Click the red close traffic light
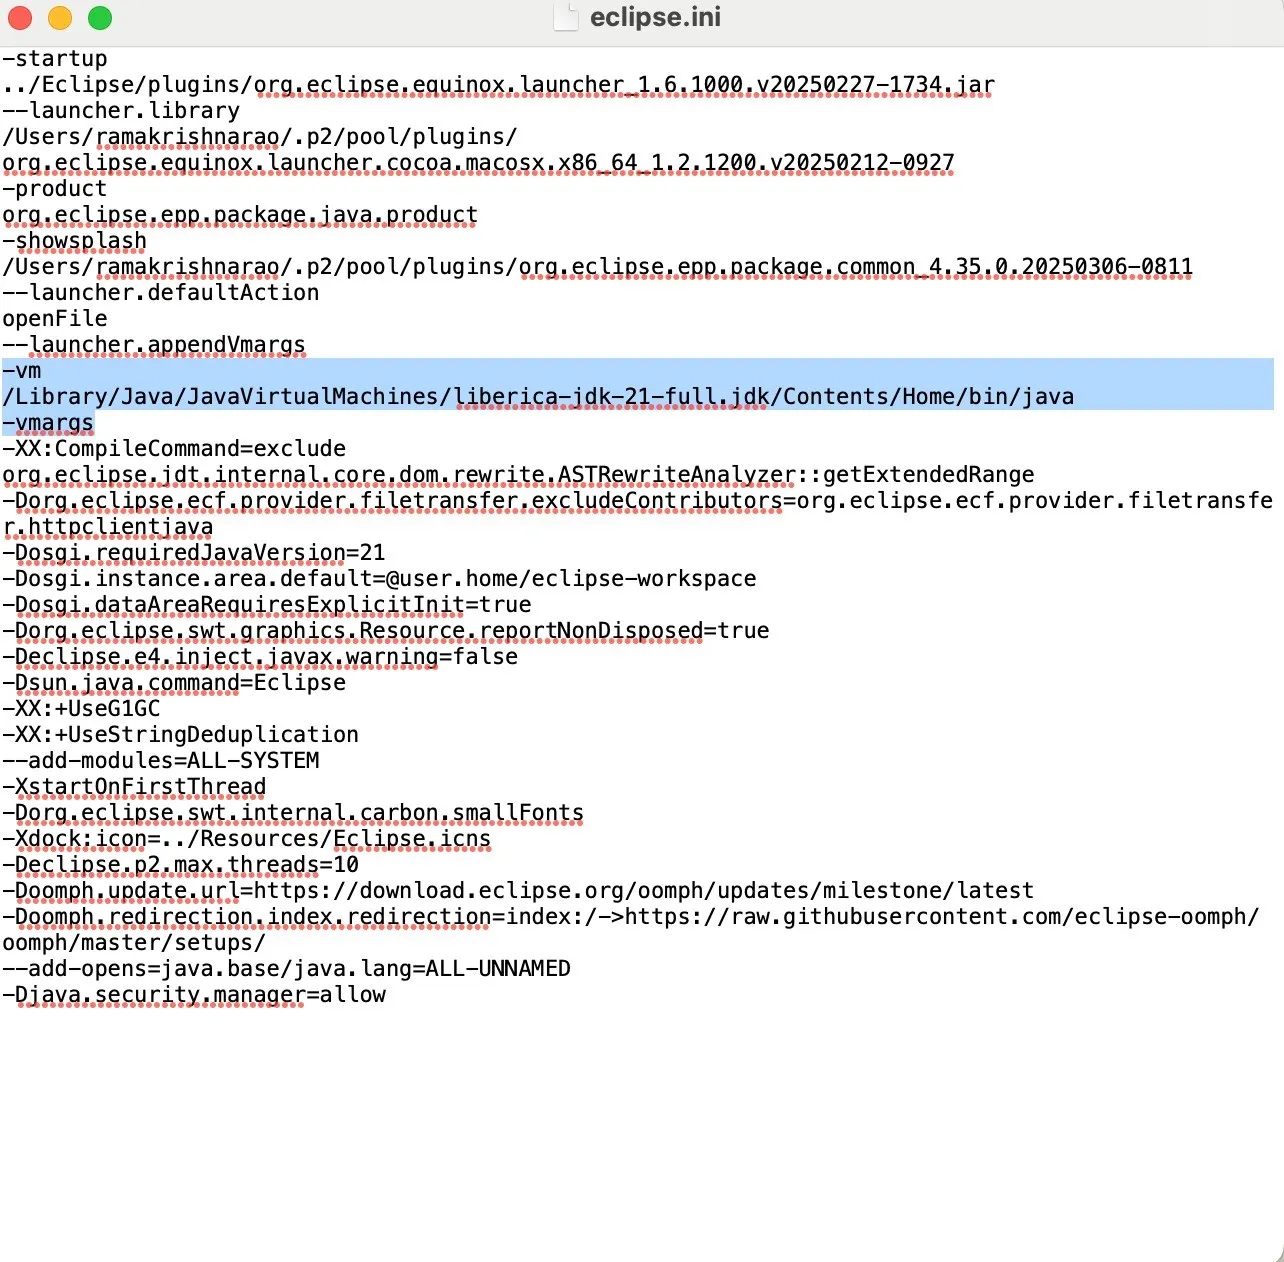 20,17
